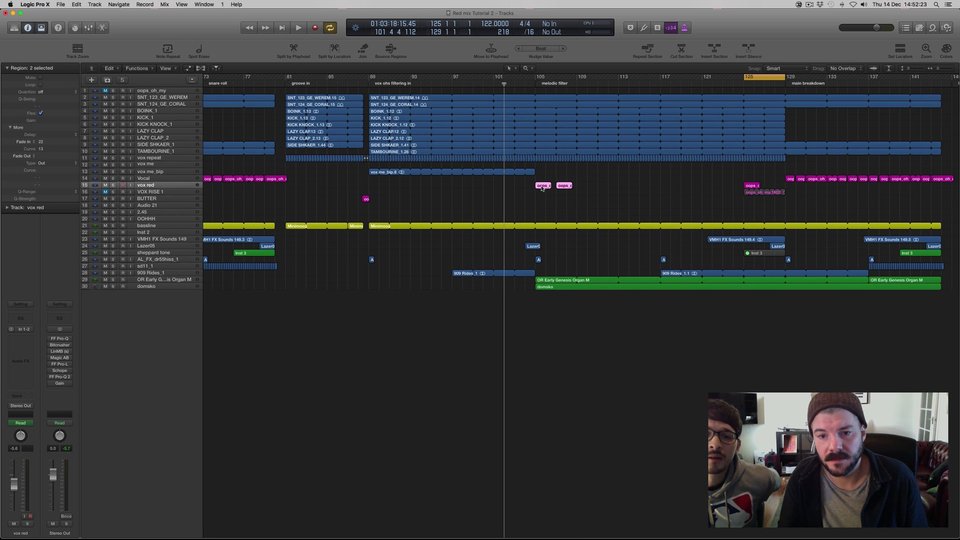960x540 pixels.
Task: Click the Rewind transport button
Action: (x=249, y=28)
